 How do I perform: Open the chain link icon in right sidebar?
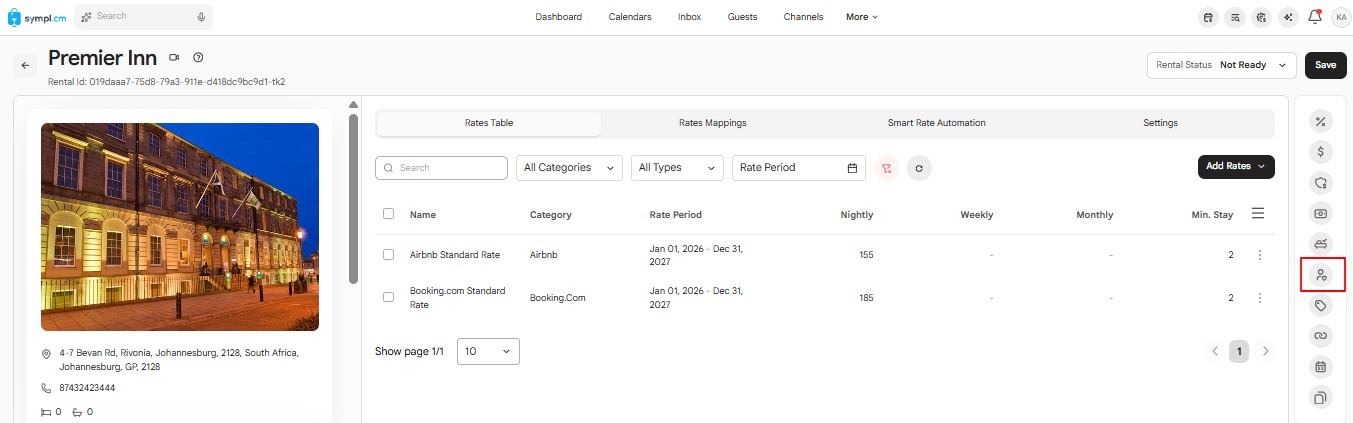coord(1321,336)
